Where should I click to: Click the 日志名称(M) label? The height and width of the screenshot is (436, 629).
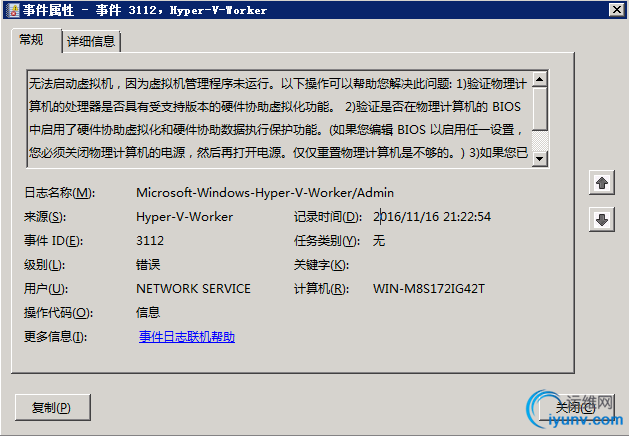coord(60,193)
